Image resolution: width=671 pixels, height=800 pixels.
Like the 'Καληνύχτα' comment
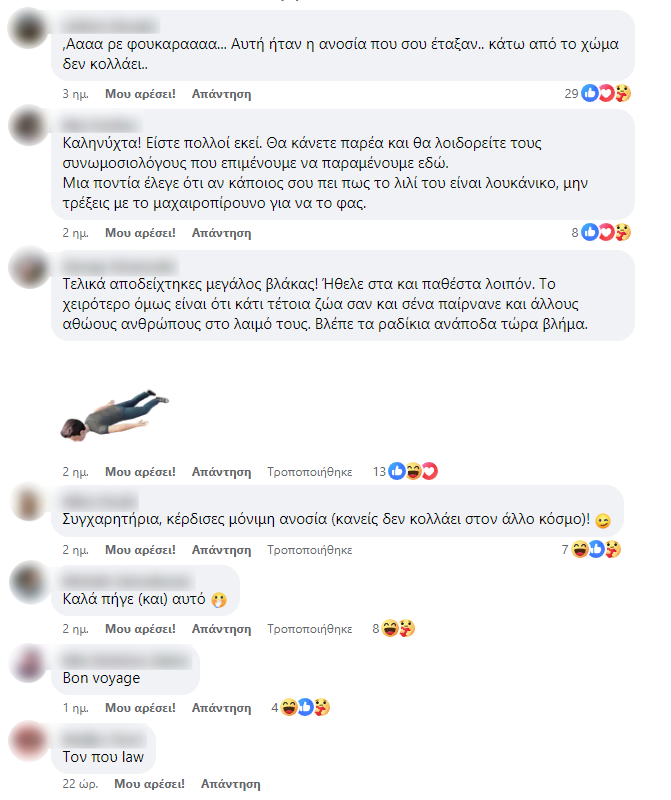[x=140, y=233]
